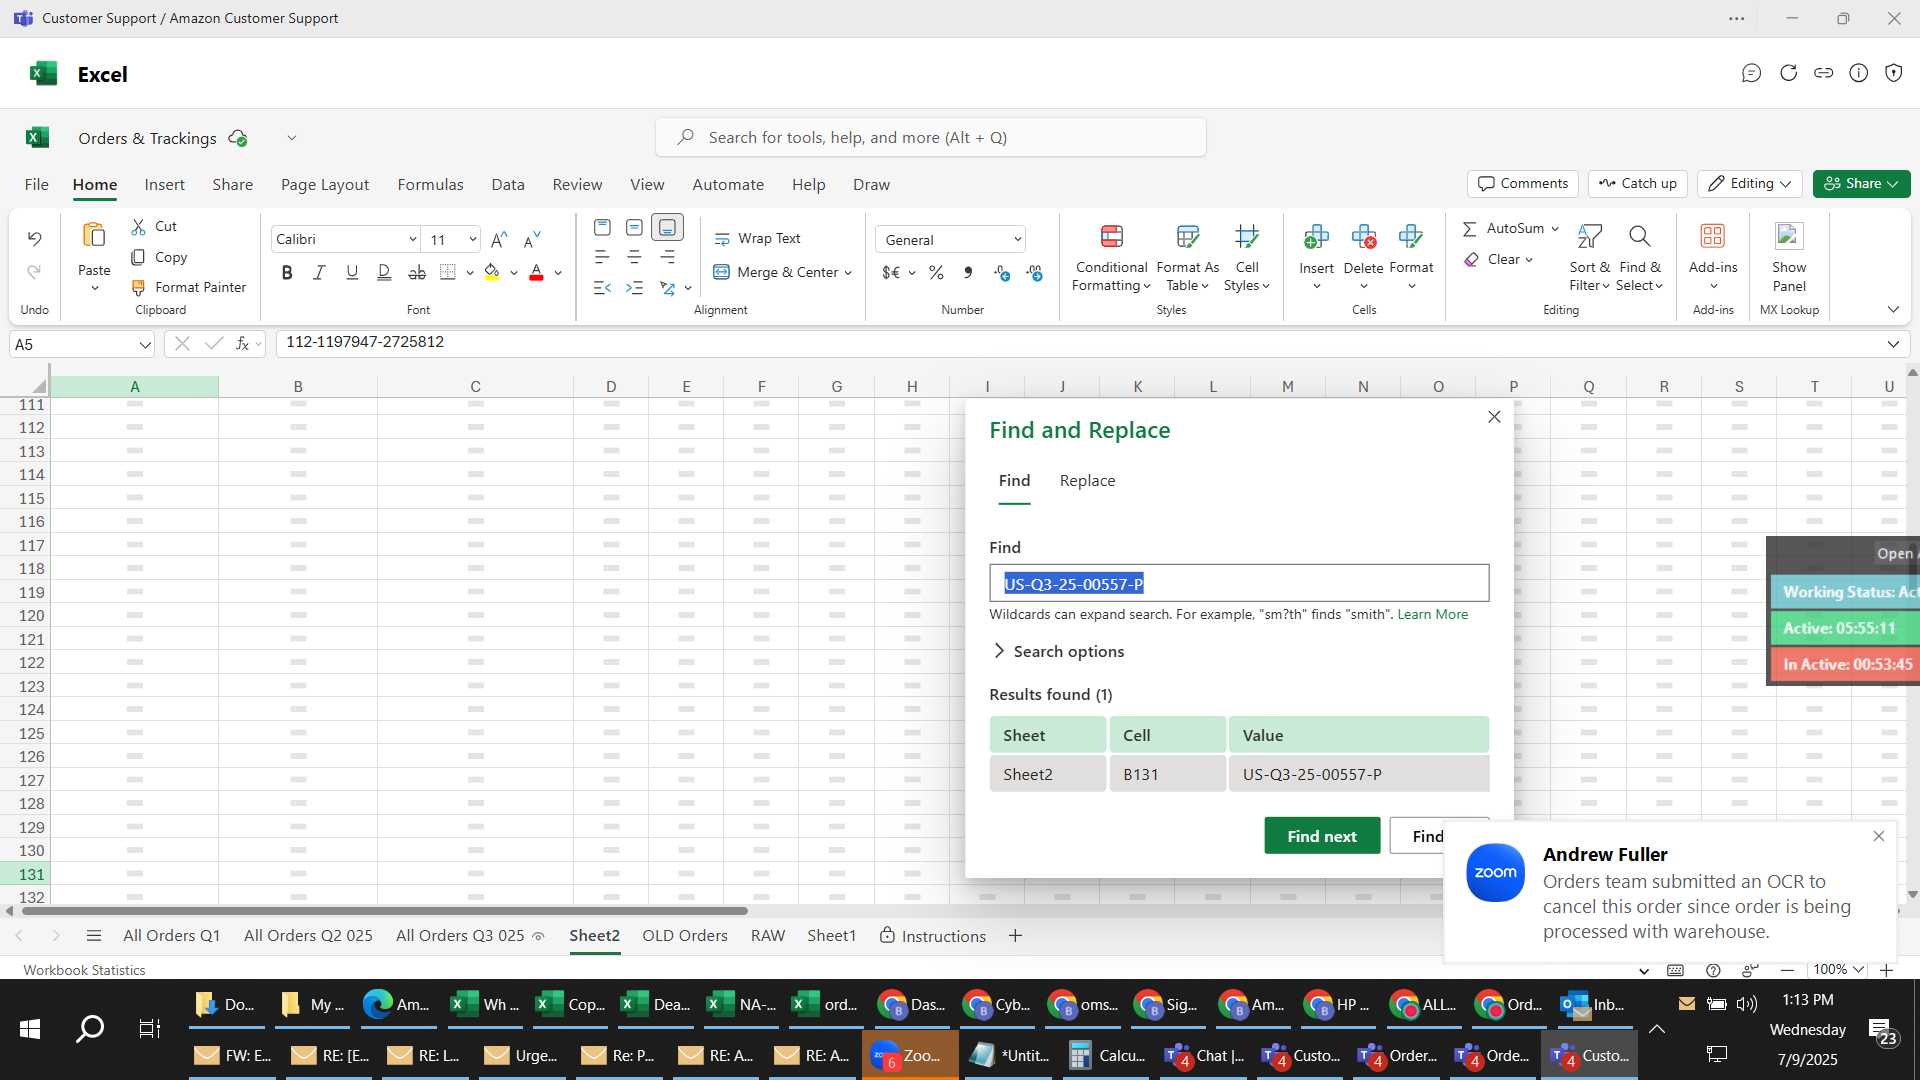Set bottom vertical alignment
The height and width of the screenshot is (1080, 1920).
(667, 228)
